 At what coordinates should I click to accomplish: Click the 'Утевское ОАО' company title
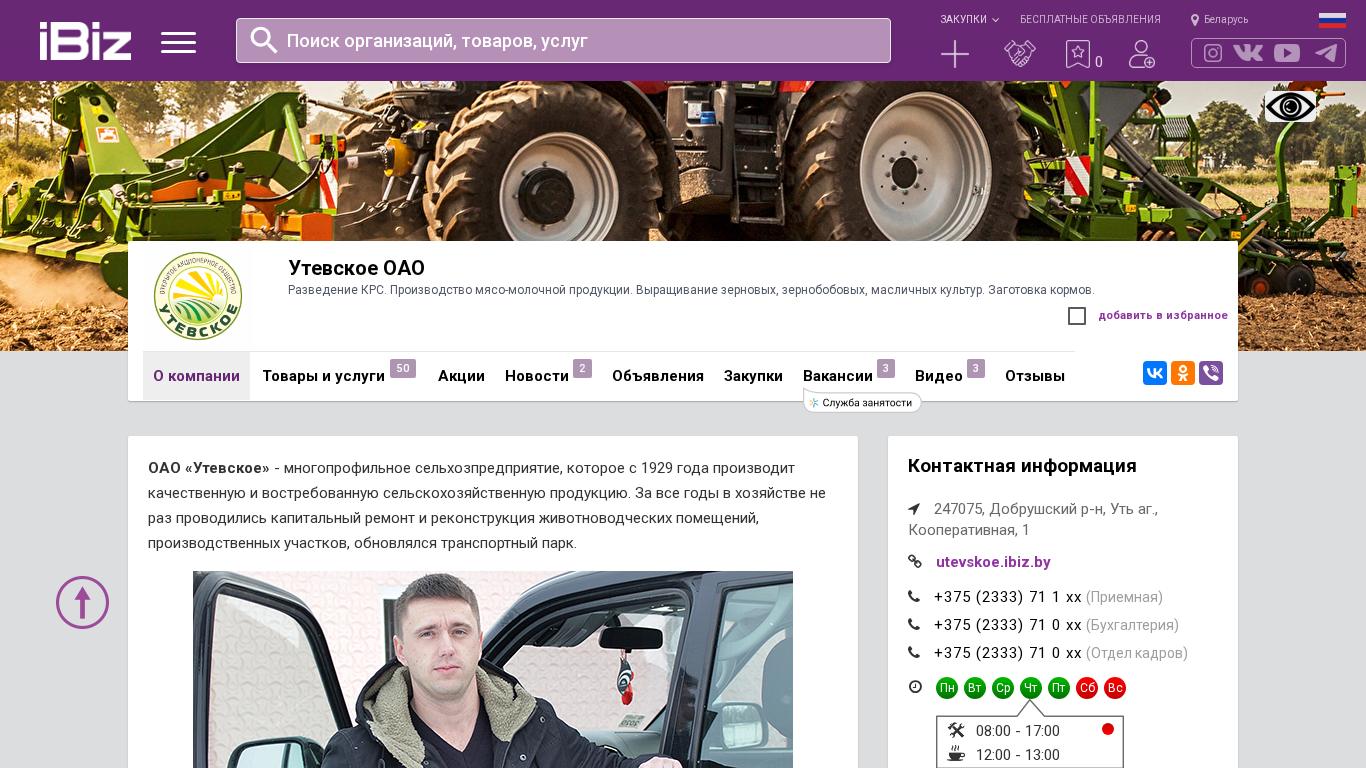pyautogui.click(x=357, y=268)
